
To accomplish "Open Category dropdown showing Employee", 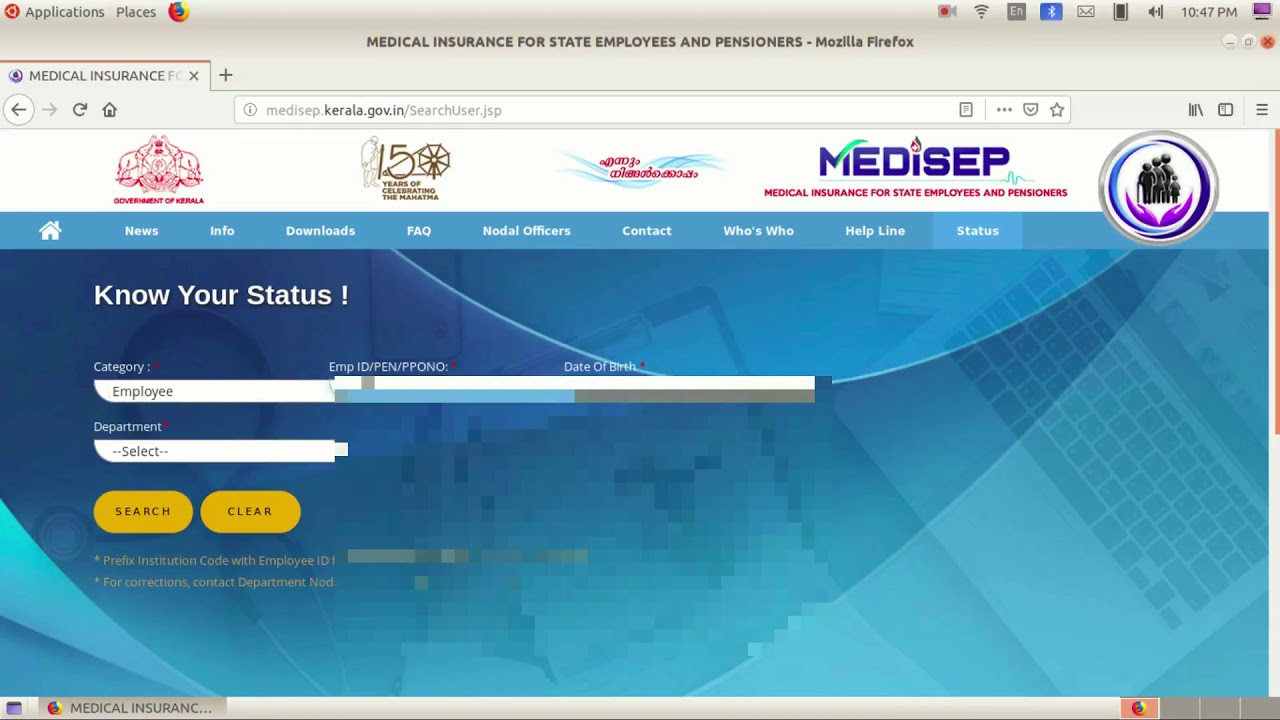I will pos(214,391).
